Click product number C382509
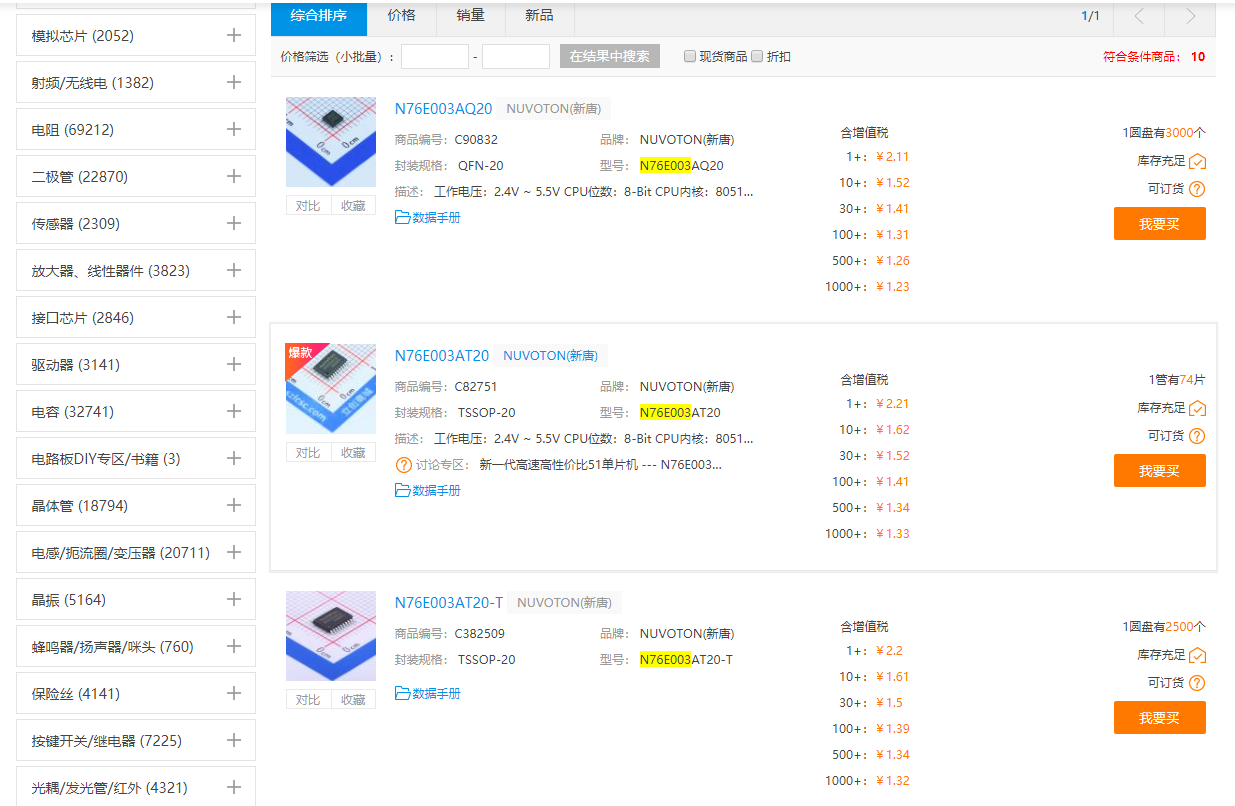Screen dimensions: 1235x806 (x=480, y=633)
